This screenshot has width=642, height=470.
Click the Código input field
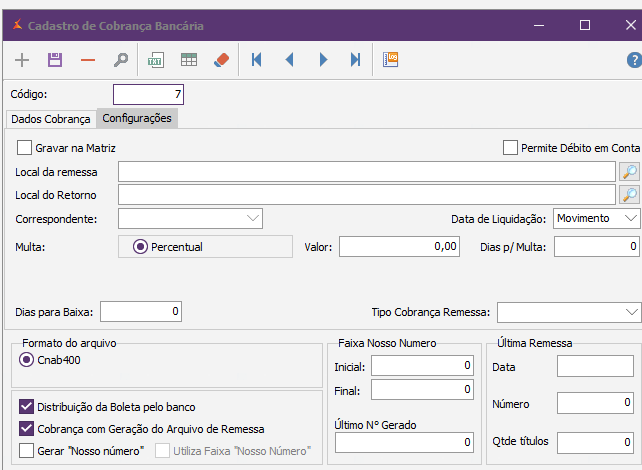tap(148, 95)
